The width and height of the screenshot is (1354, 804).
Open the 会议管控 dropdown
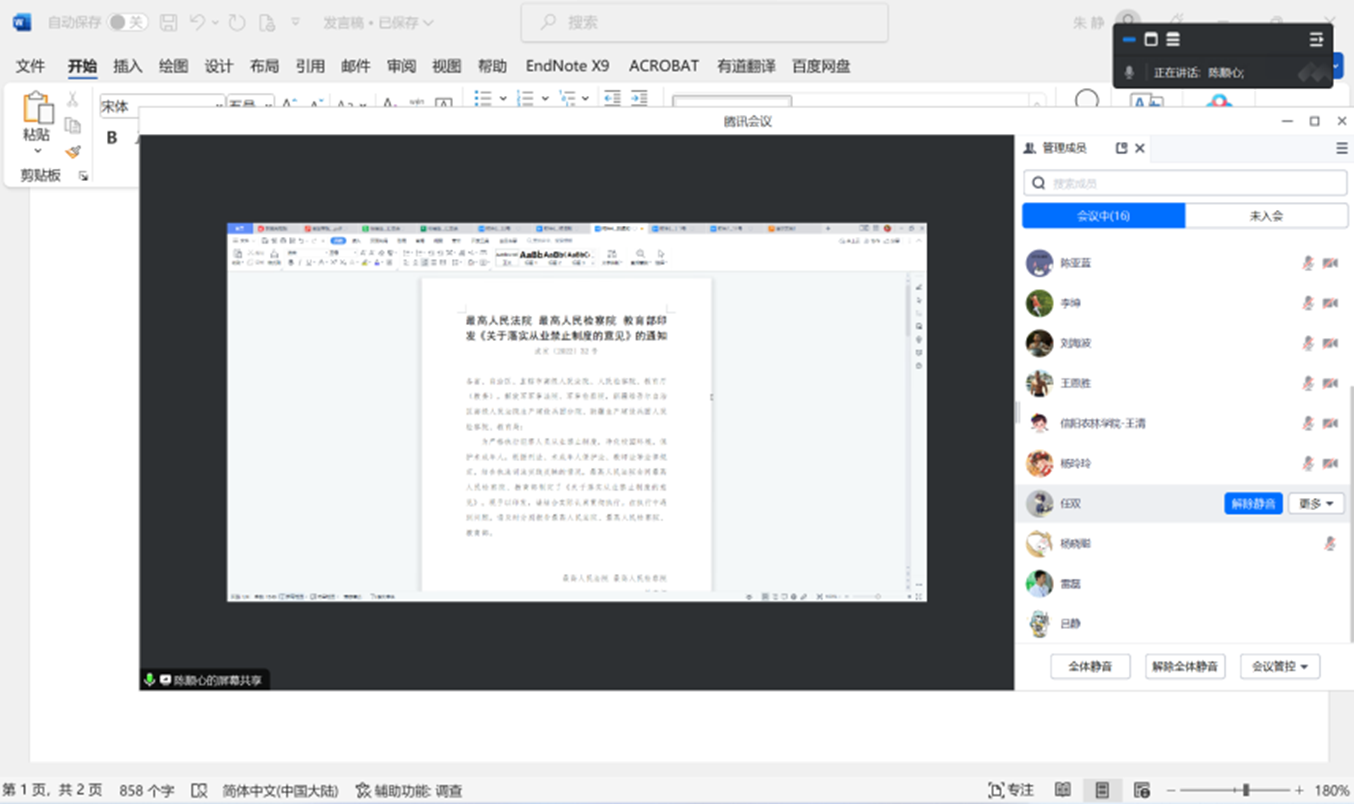coord(1279,666)
